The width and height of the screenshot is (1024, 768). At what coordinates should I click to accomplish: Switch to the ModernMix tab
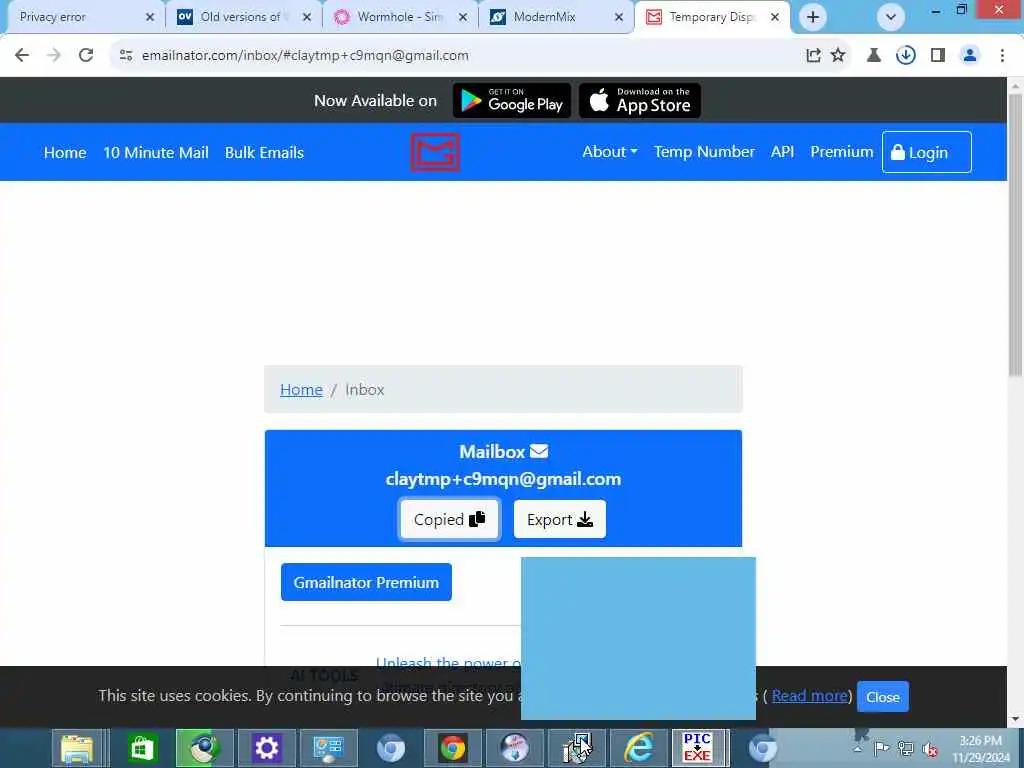pyautogui.click(x=556, y=17)
